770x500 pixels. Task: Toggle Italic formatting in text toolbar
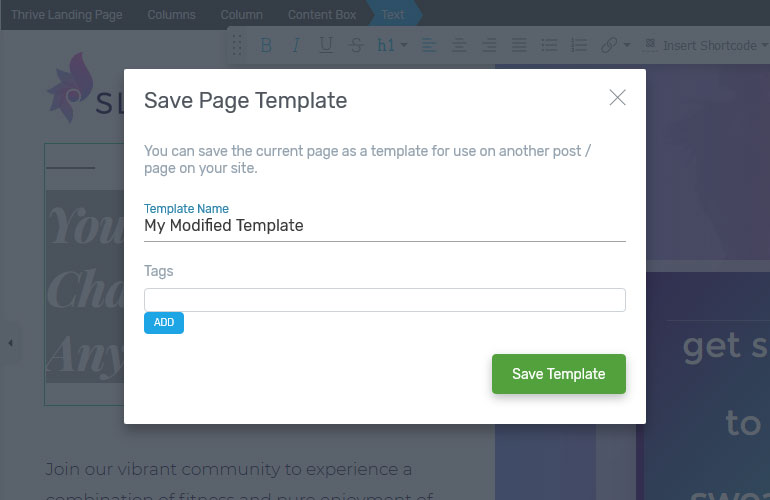pyautogui.click(x=296, y=45)
